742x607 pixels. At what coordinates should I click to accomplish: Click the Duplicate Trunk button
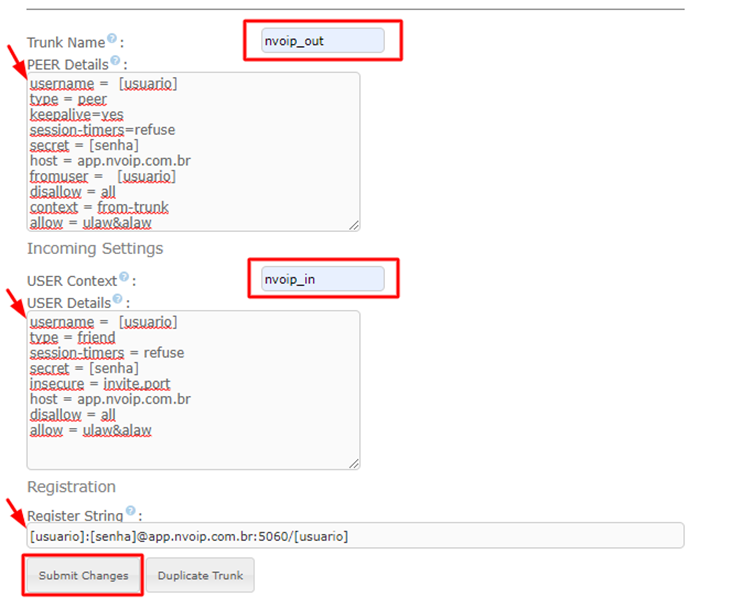click(x=200, y=576)
